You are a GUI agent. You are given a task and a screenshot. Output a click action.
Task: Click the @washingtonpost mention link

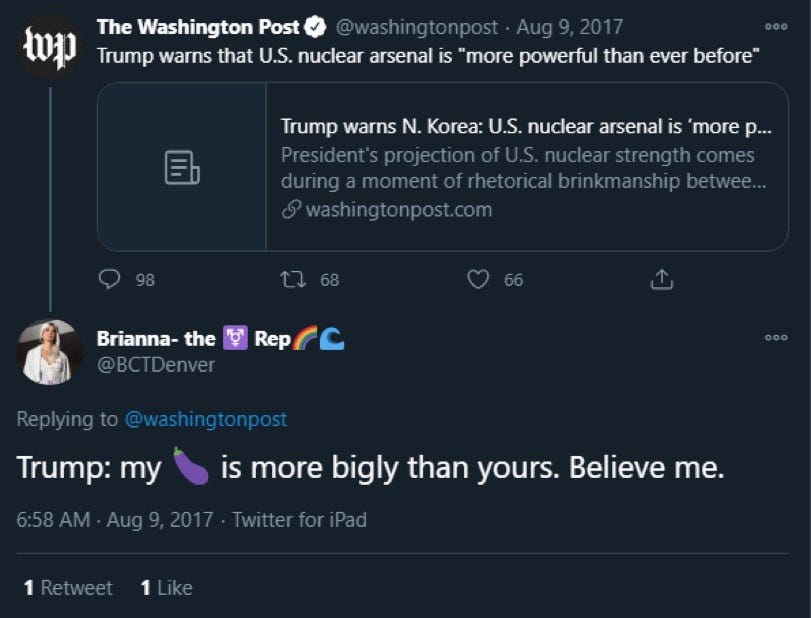(205, 419)
